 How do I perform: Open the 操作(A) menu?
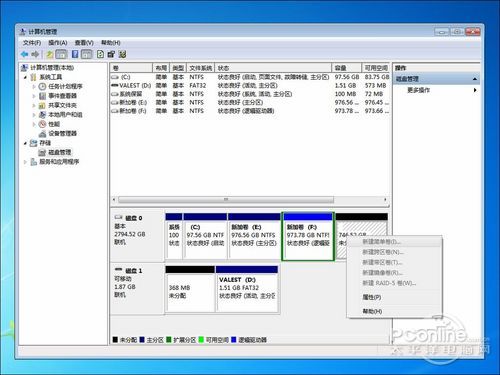coord(58,43)
